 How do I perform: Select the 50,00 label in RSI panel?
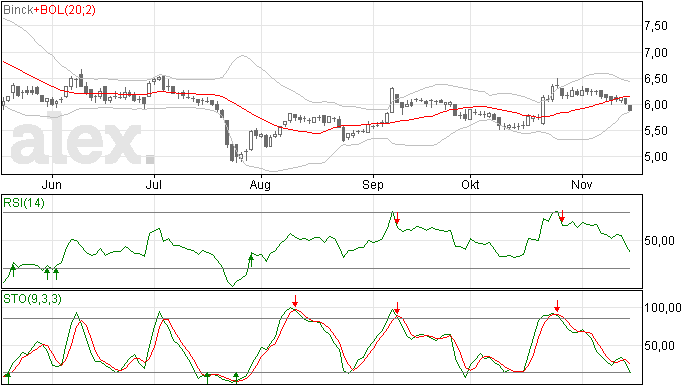[x=659, y=241]
